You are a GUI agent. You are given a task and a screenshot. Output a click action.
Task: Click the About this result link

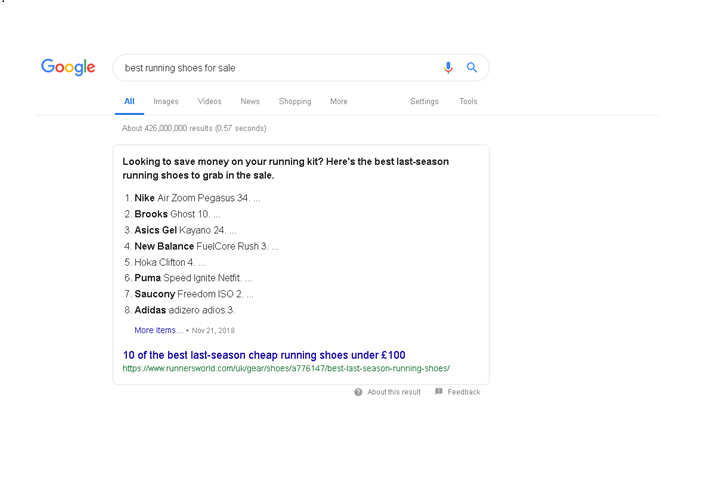pyautogui.click(x=394, y=392)
